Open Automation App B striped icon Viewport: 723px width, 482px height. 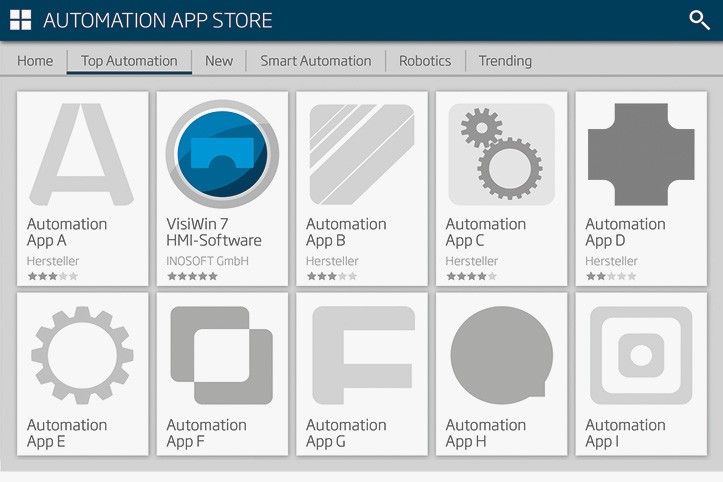(x=362, y=154)
